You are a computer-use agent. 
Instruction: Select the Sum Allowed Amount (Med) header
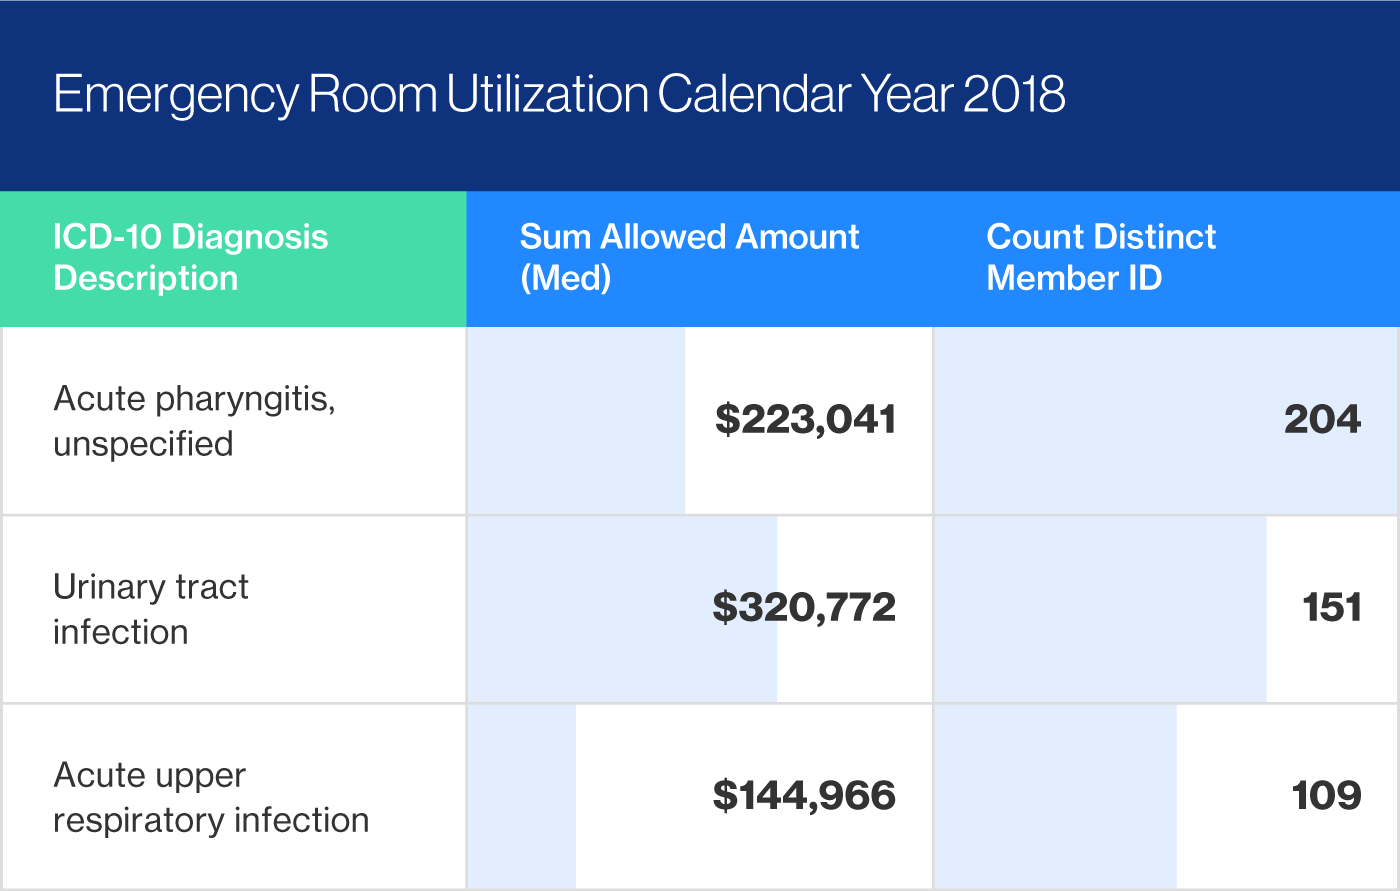[688, 257]
